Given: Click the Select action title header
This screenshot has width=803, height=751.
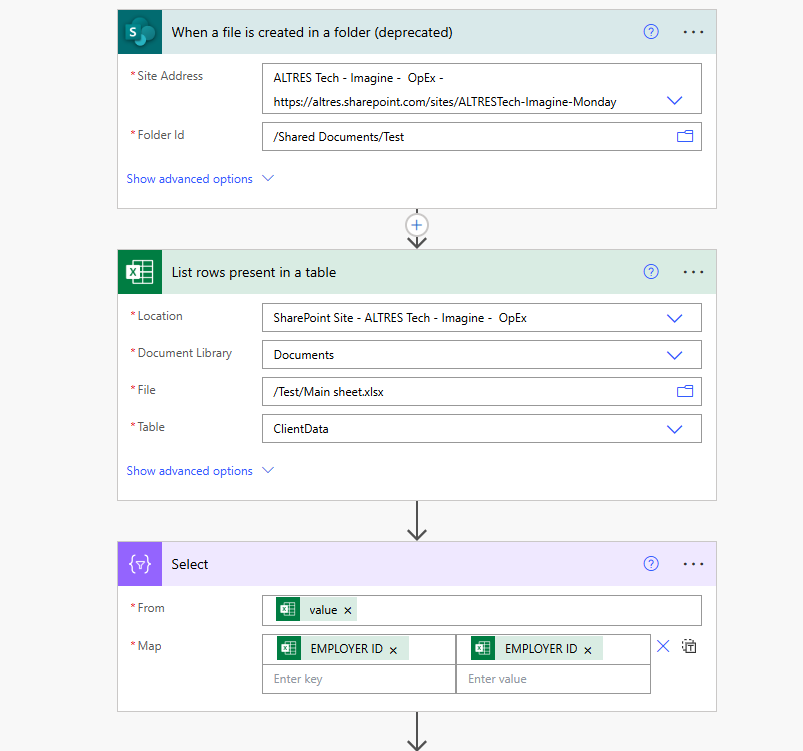Looking at the screenshot, I should click(x=189, y=564).
